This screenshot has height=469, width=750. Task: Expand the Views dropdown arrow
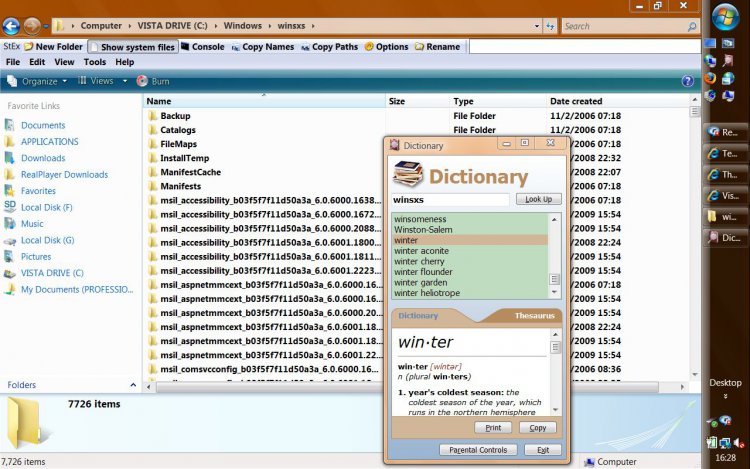click(125, 81)
